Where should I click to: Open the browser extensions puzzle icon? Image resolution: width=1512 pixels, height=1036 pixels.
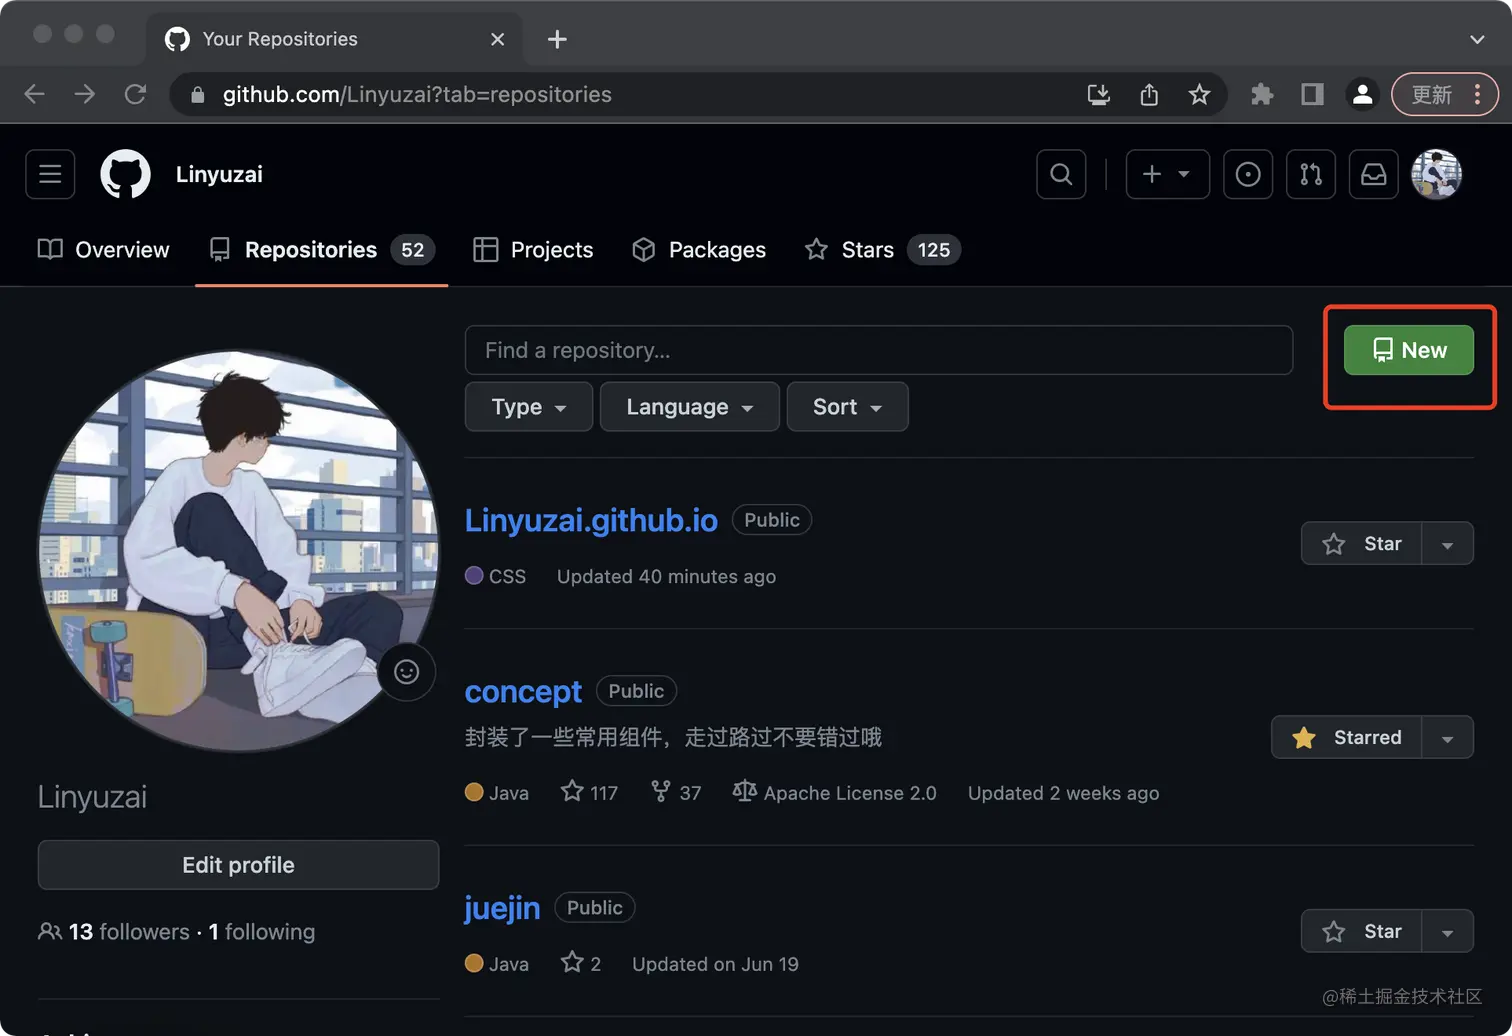coord(1262,94)
